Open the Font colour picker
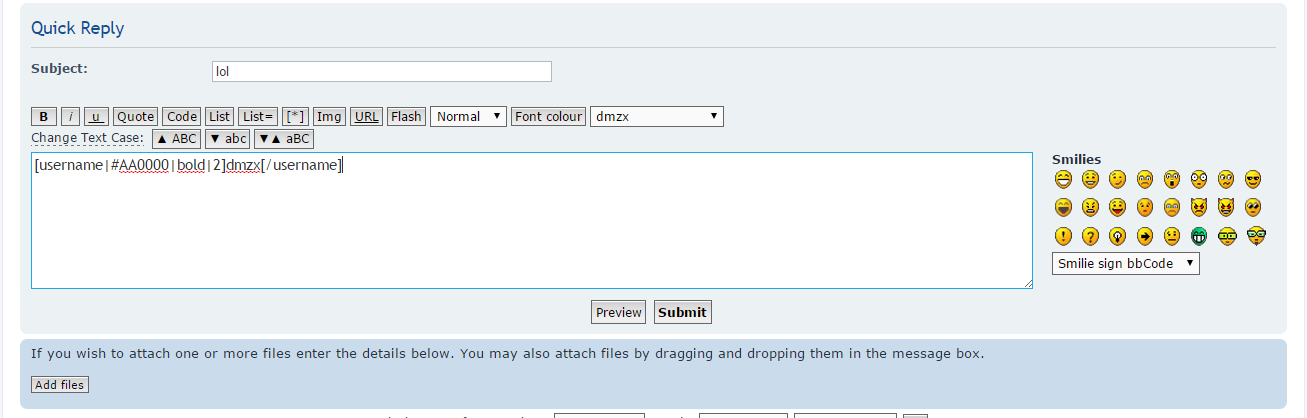 [548, 117]
